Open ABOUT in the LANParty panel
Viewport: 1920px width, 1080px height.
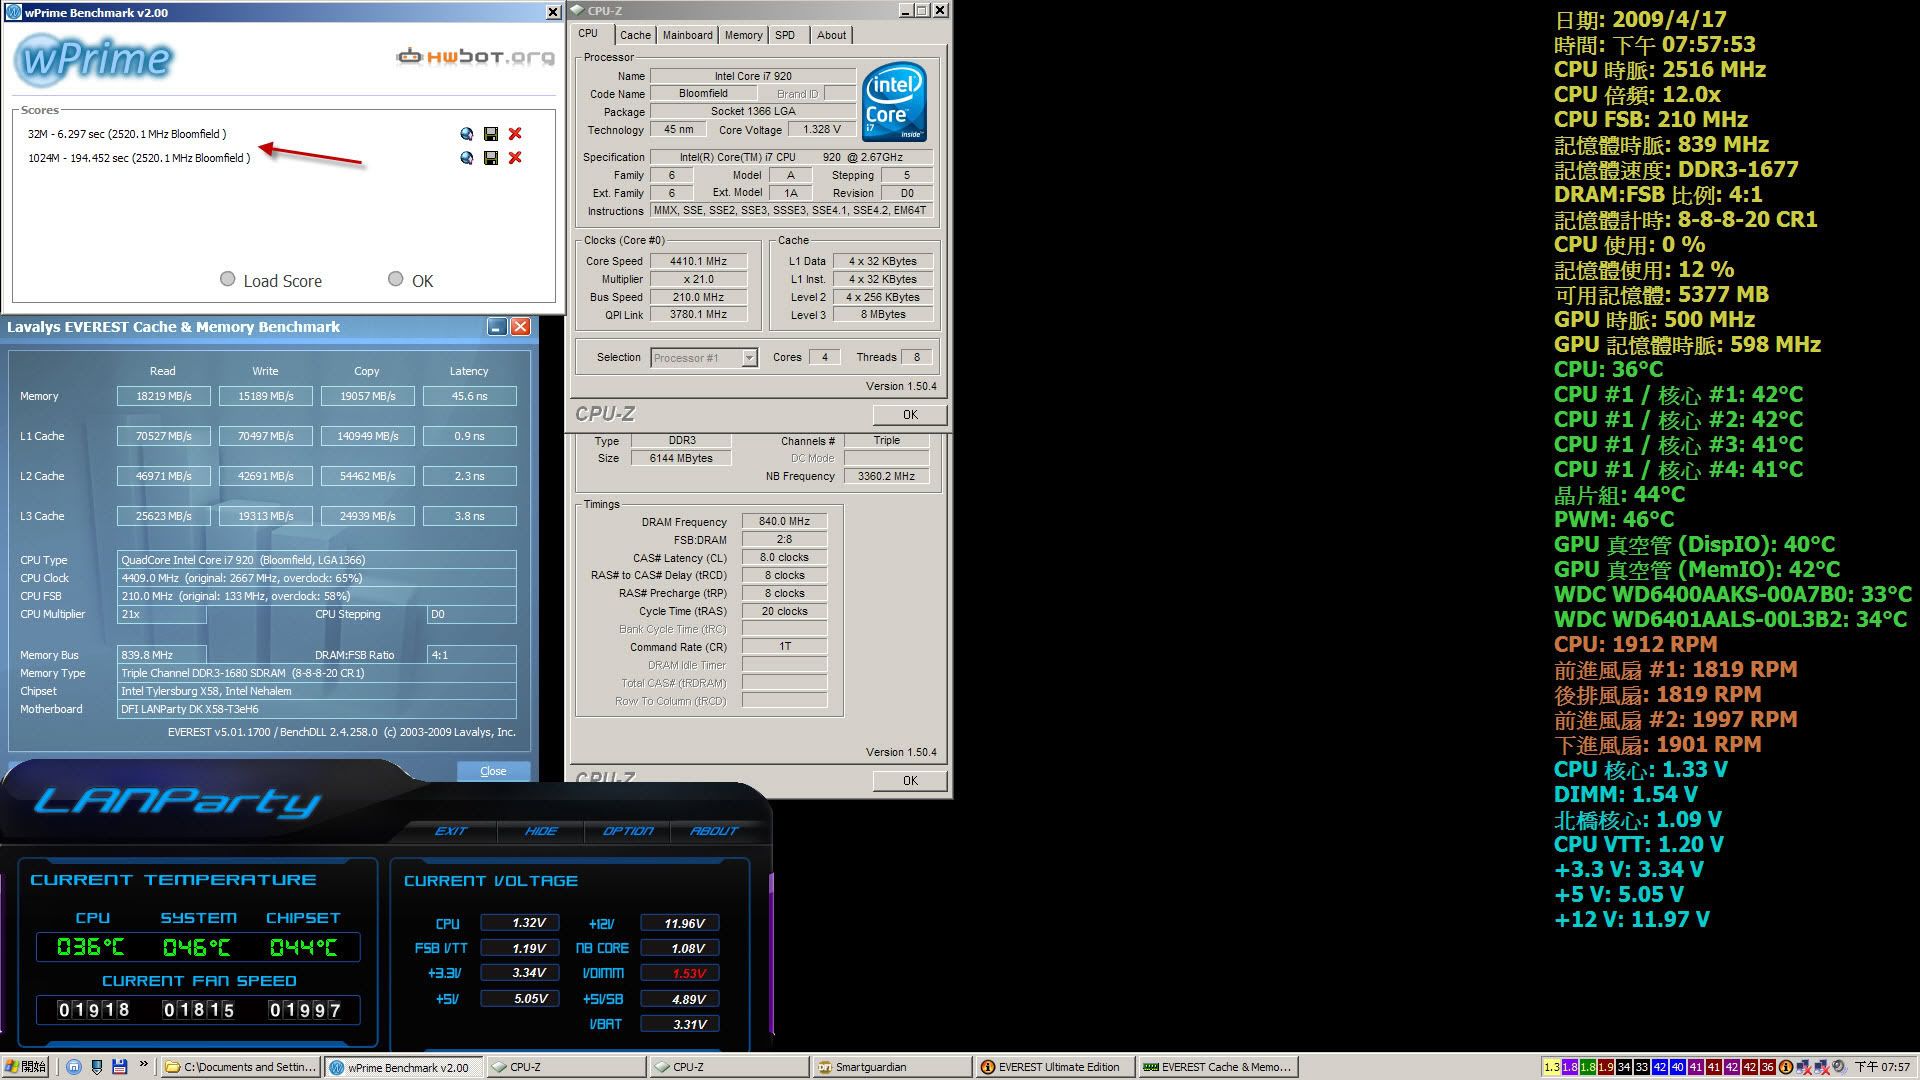click(714, 831)
